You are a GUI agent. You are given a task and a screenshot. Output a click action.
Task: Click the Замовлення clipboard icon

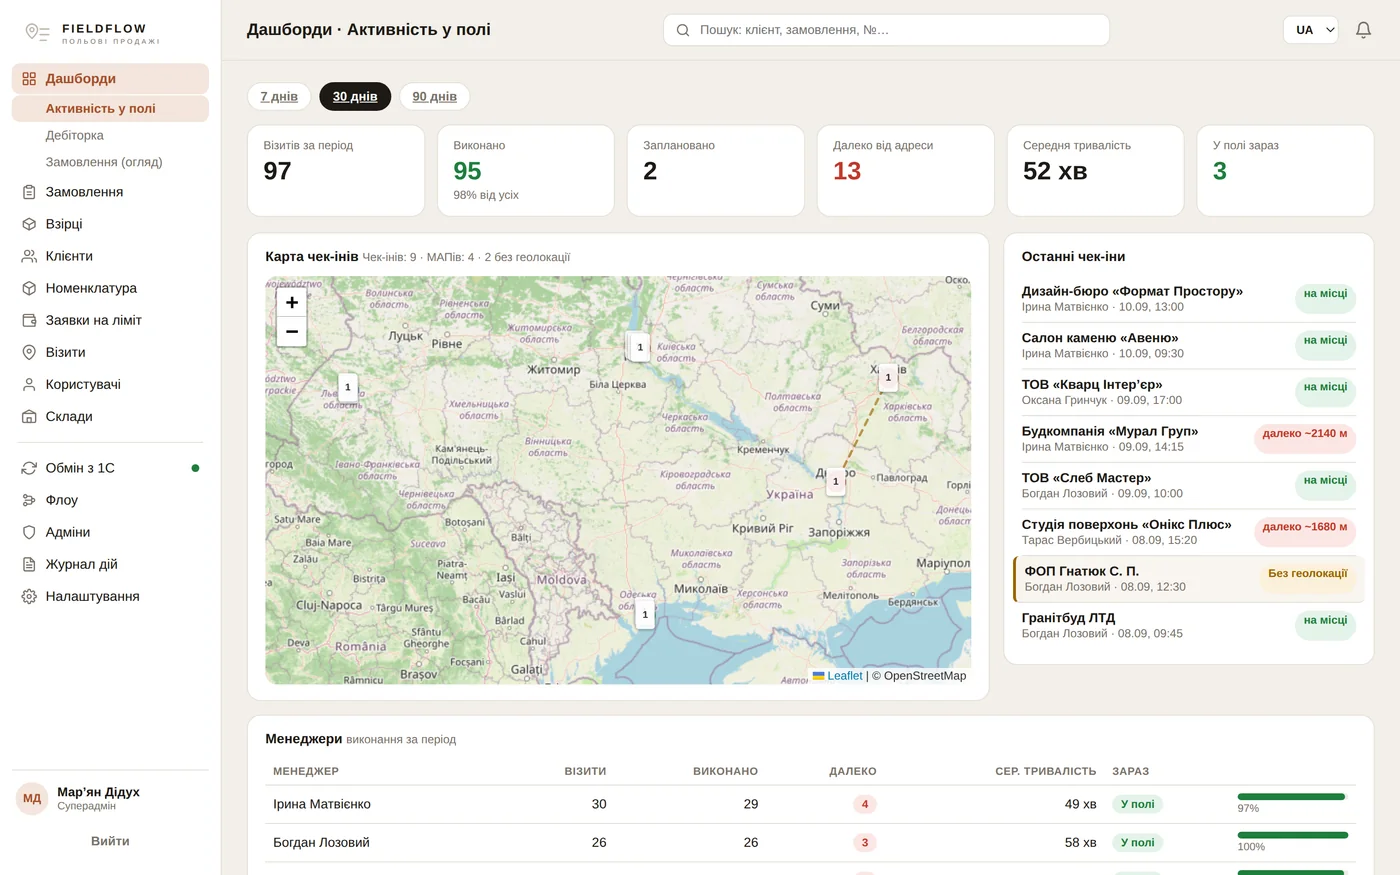tap(29, 192)
